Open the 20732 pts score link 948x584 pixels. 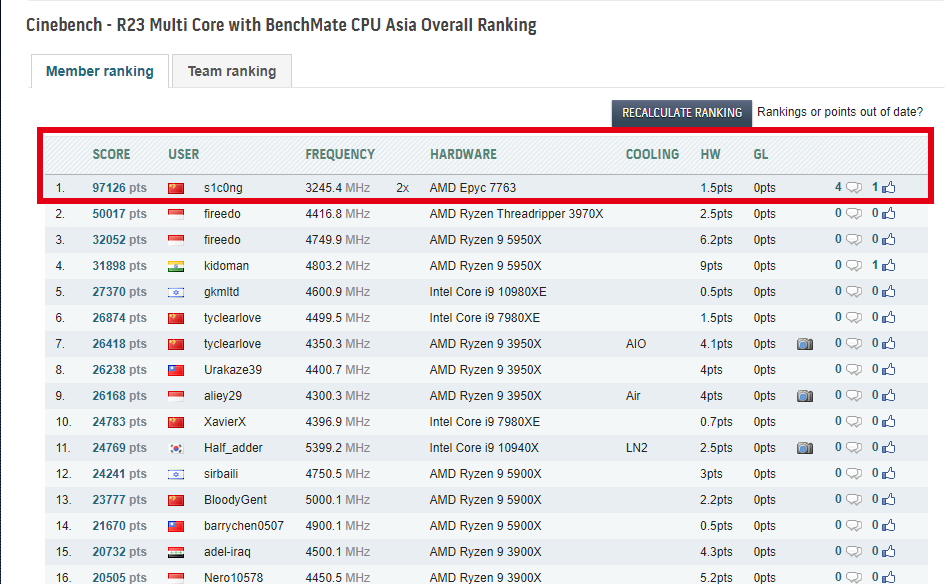(119, 552)
